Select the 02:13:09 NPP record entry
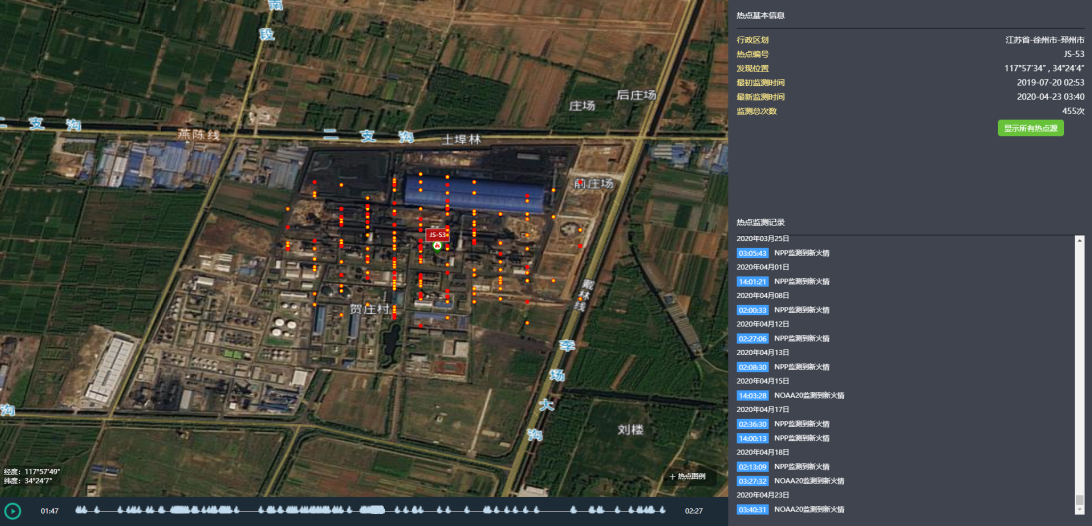The width and height of the screenshot is (1092, 526). coord(752,467)
